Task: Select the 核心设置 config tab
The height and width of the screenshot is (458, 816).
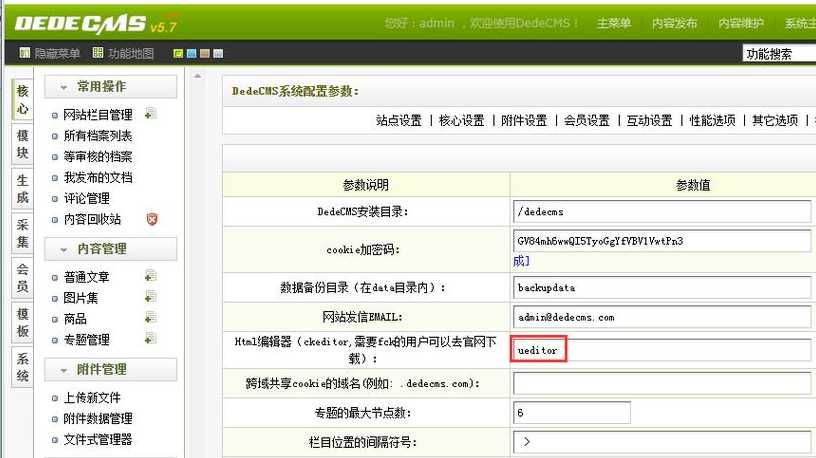Action: click(462, 120)
